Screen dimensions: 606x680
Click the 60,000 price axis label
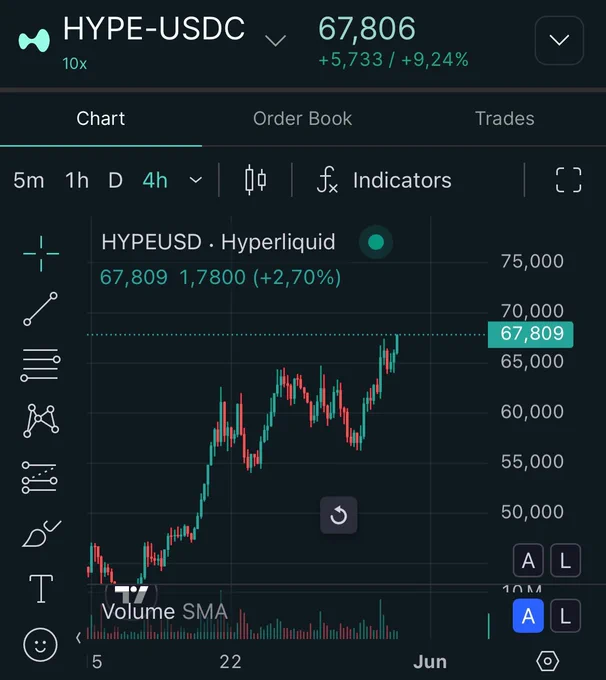[x=532, y=412]
